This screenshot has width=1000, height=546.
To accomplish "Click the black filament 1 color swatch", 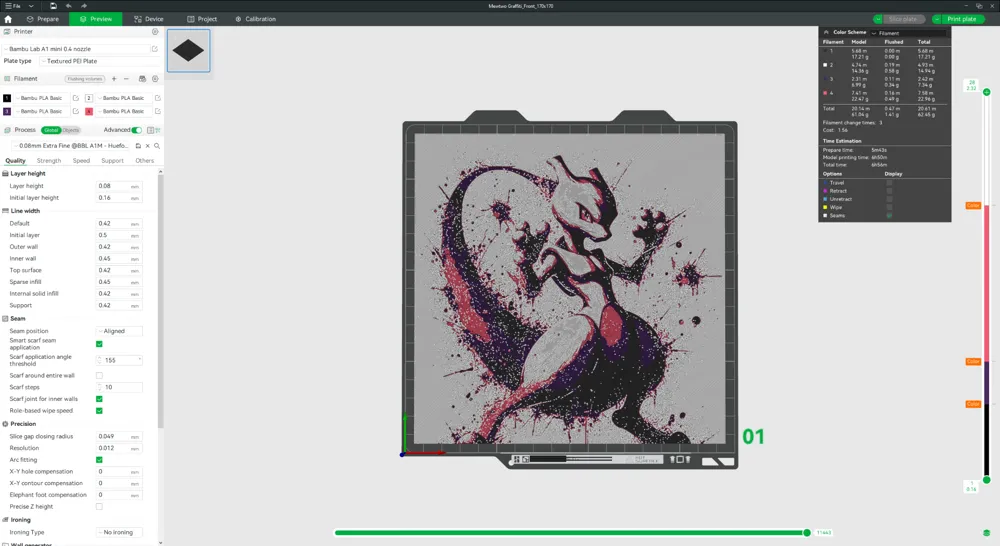I will (x=7, y=98).
